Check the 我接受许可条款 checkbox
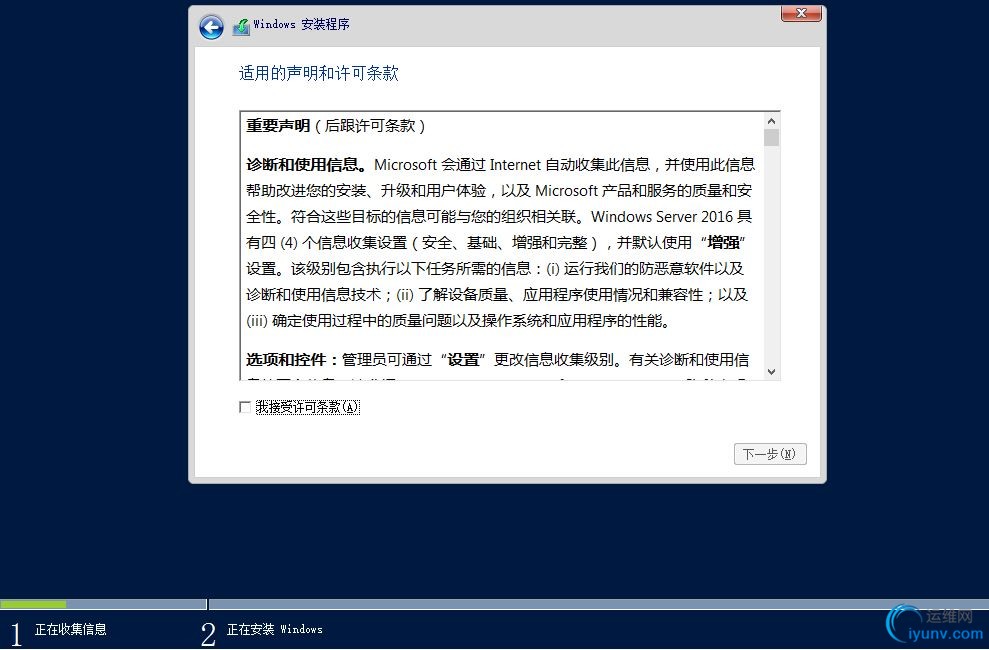This screenshot has height=650, width=989. click(x=245, y=407)
